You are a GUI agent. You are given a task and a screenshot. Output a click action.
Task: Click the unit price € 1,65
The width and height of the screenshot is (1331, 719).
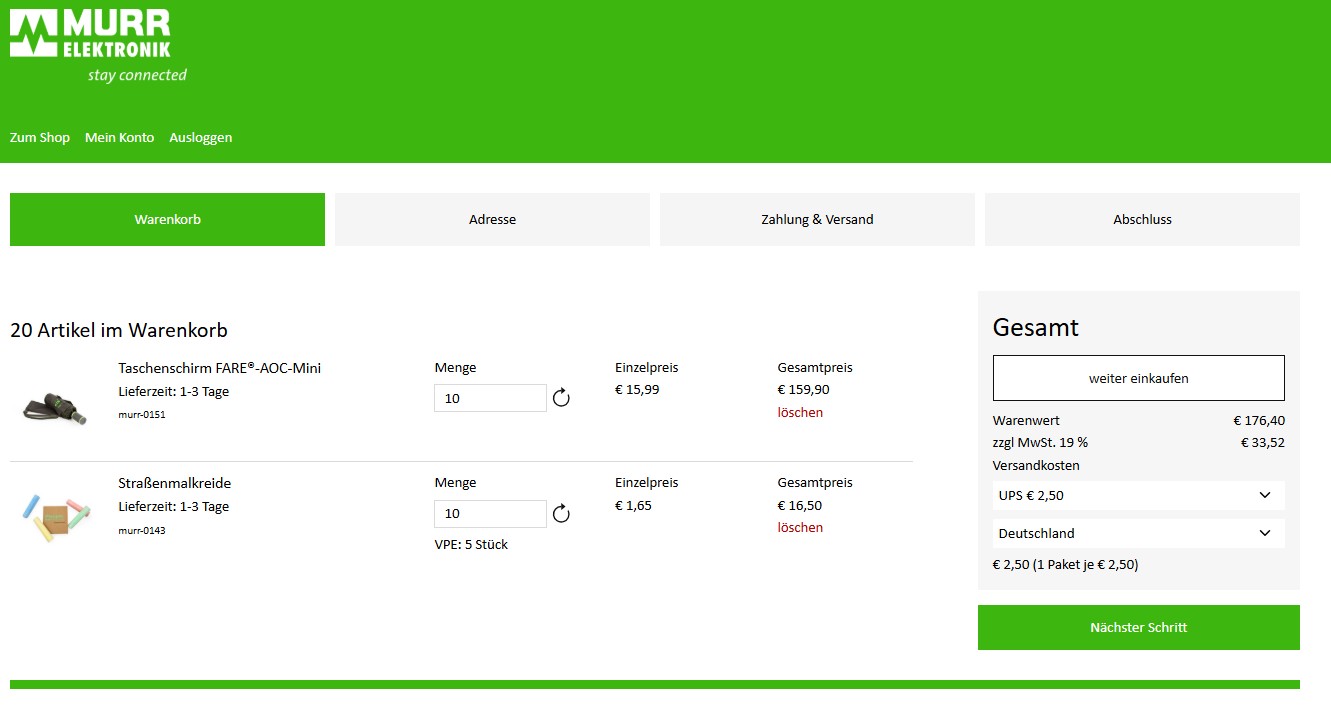[633, 506]
